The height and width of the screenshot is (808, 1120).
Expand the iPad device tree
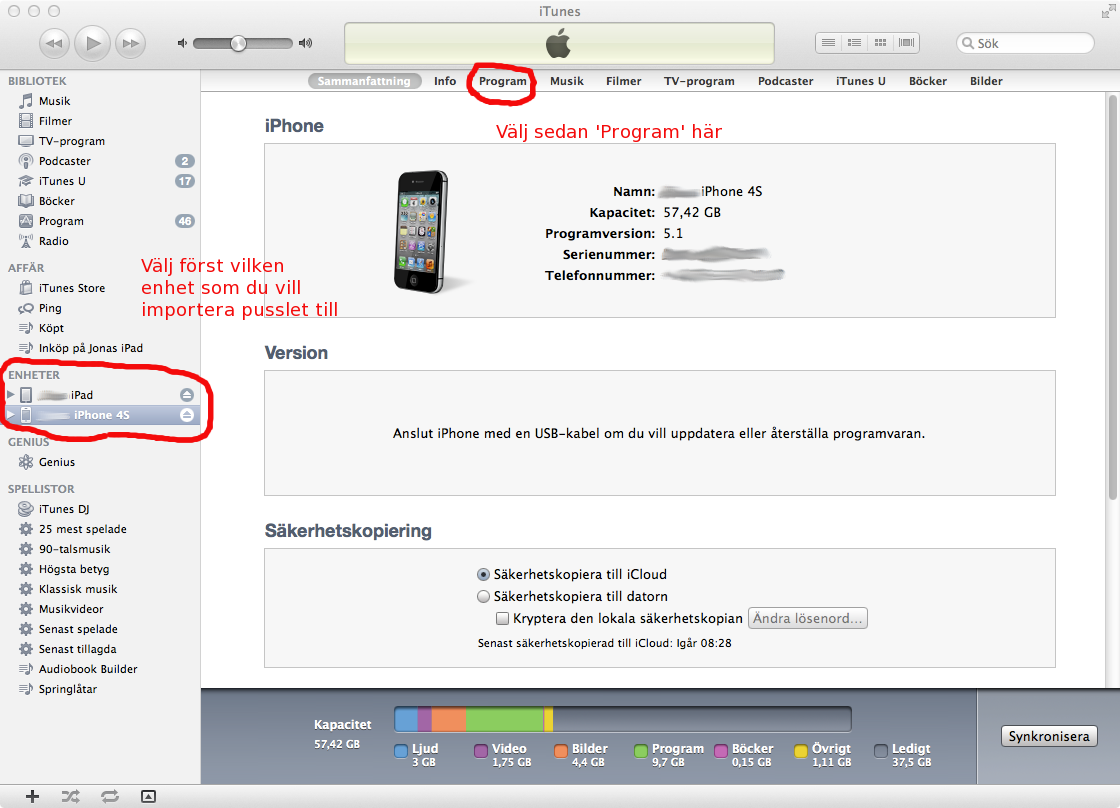pyautogui.click(x=10, y=394)
